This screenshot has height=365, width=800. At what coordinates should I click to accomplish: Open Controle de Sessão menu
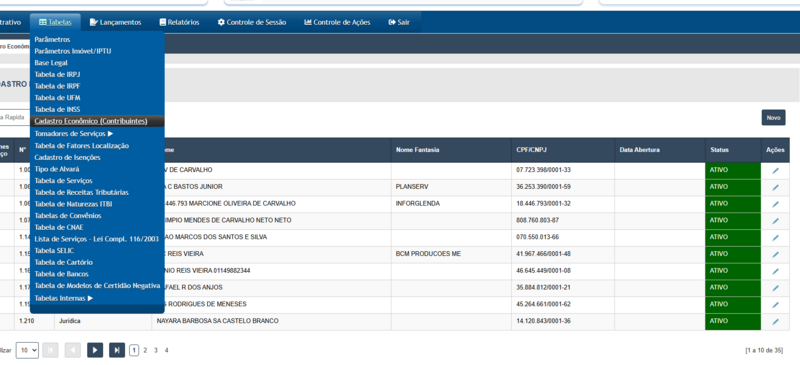(252, 22)
